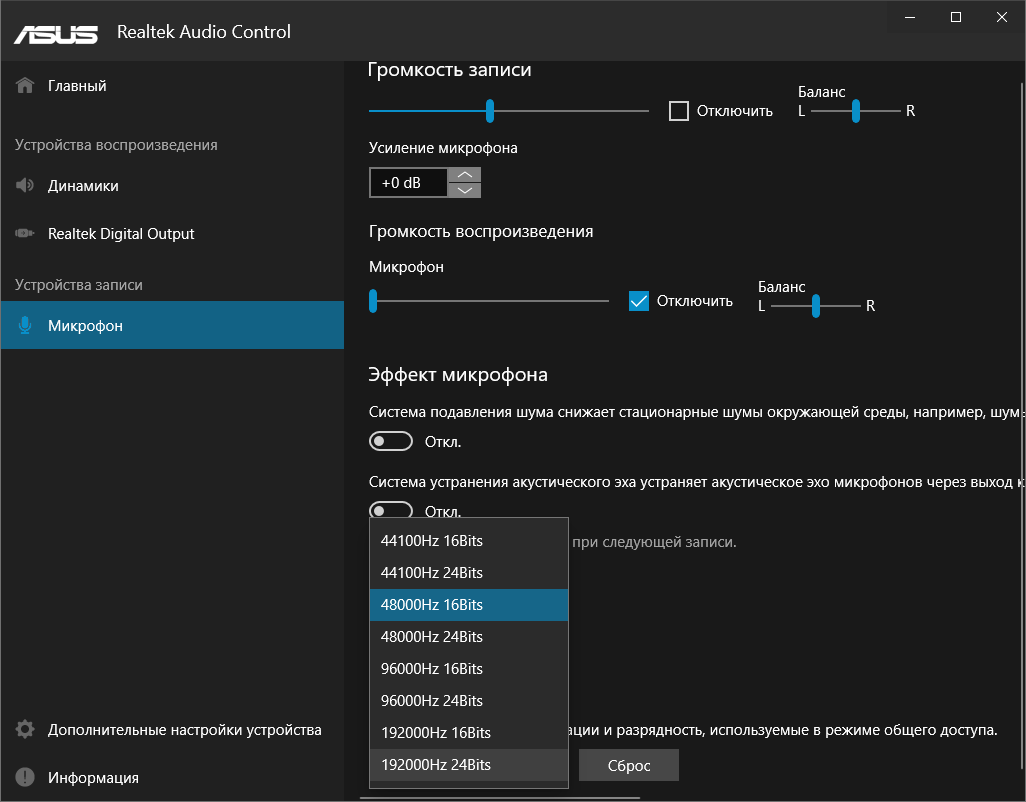Open the gear icon for additional device settings
1026x802 pixels.
coord(25,730)
